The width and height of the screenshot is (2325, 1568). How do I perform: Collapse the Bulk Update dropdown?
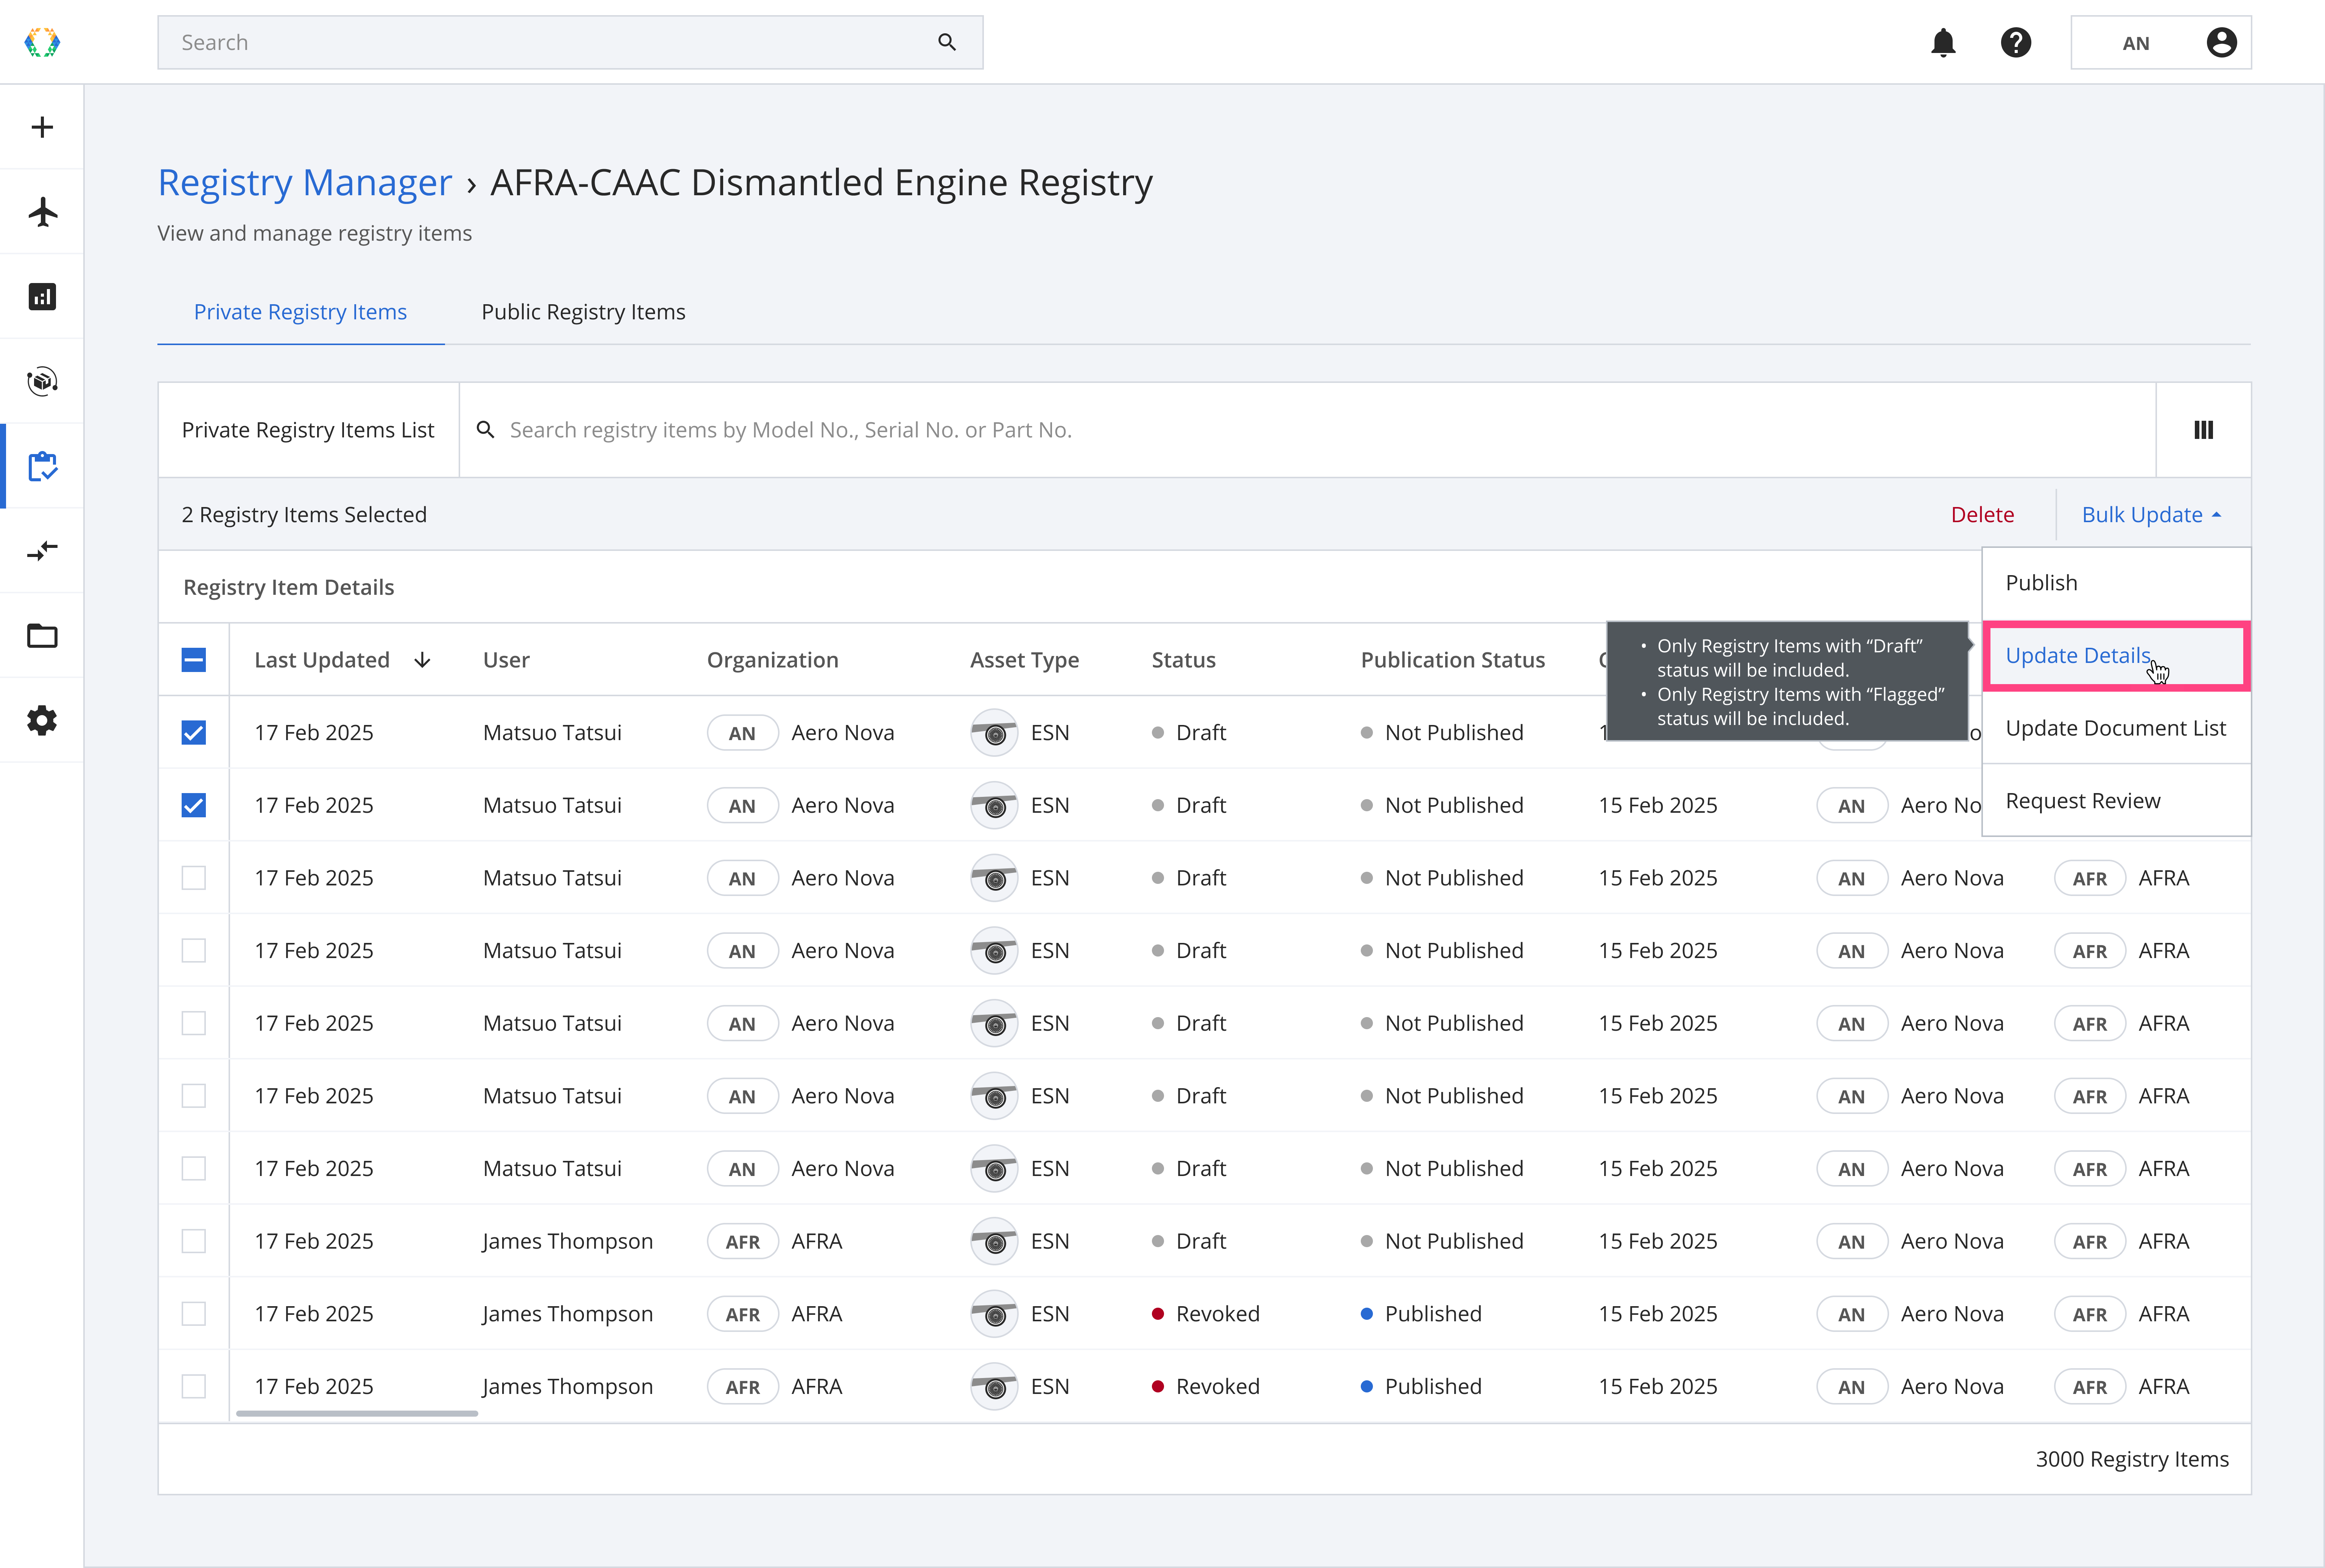[2151, 515]
